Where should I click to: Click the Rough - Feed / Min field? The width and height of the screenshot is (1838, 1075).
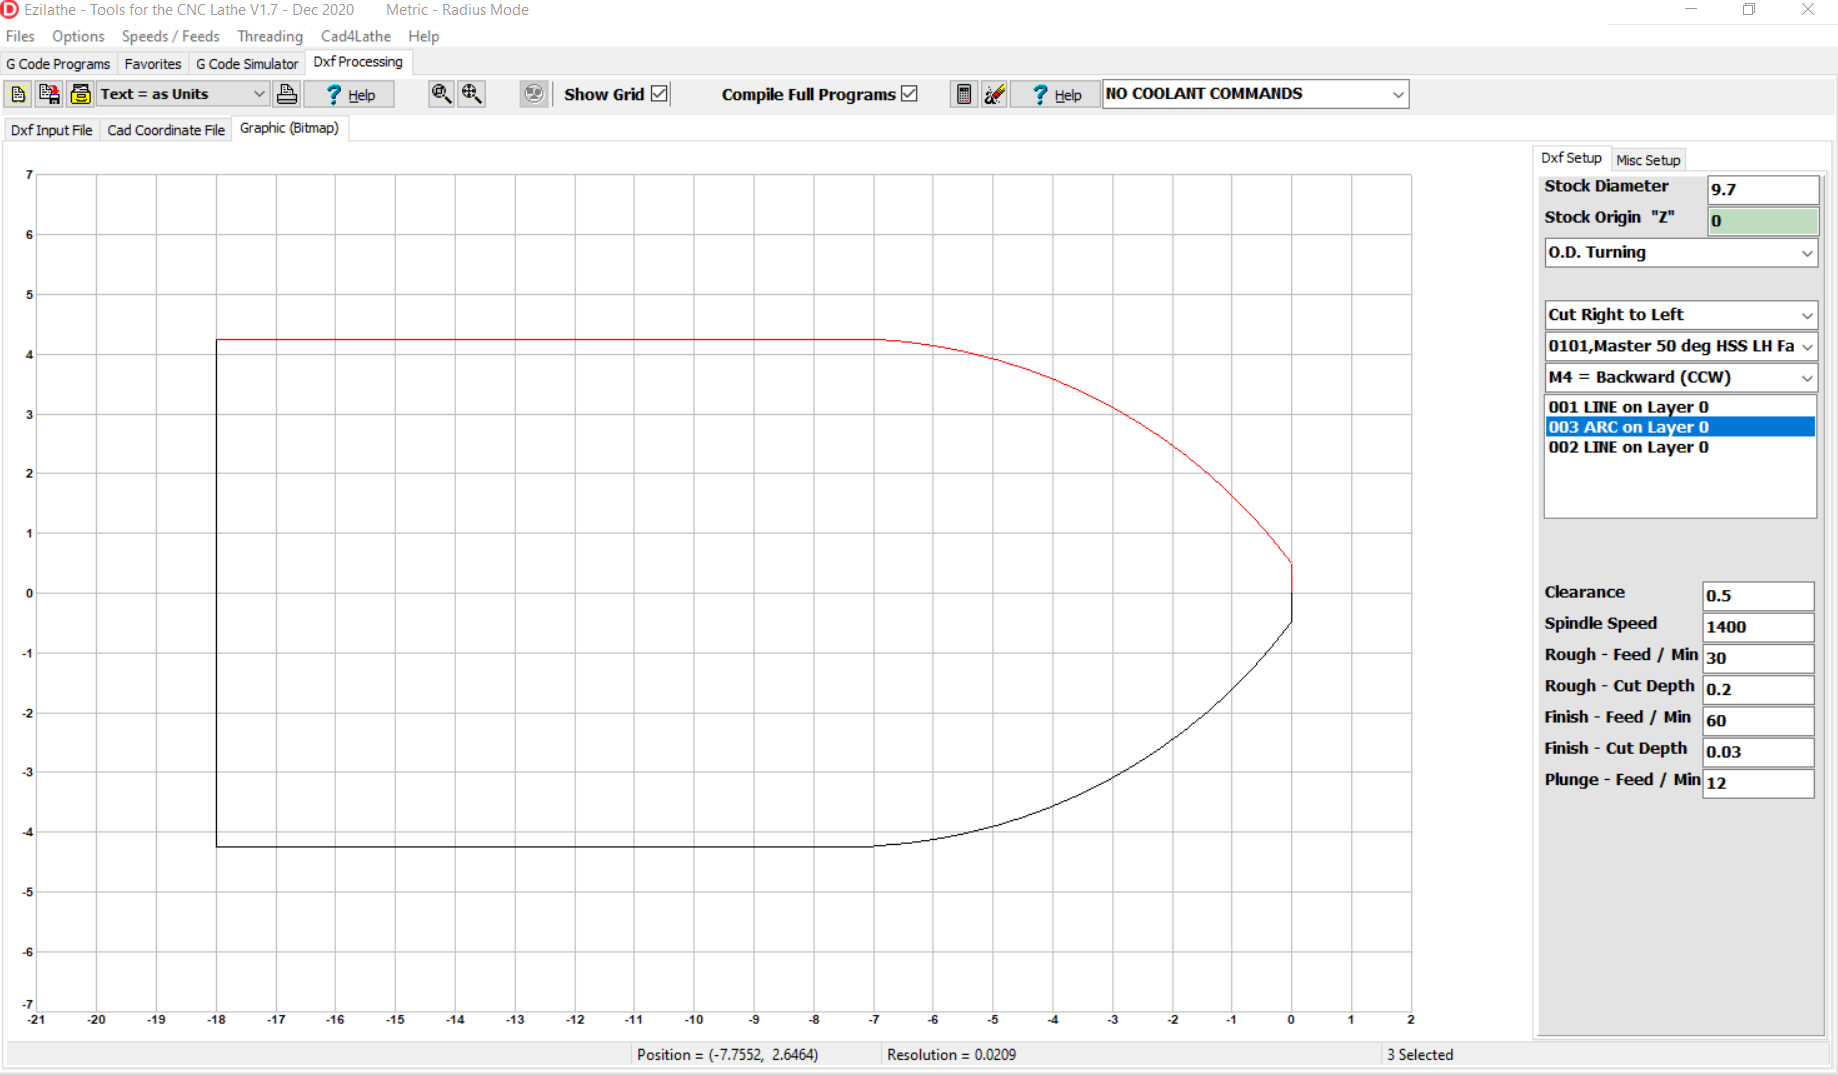[x=1758, y=658]
